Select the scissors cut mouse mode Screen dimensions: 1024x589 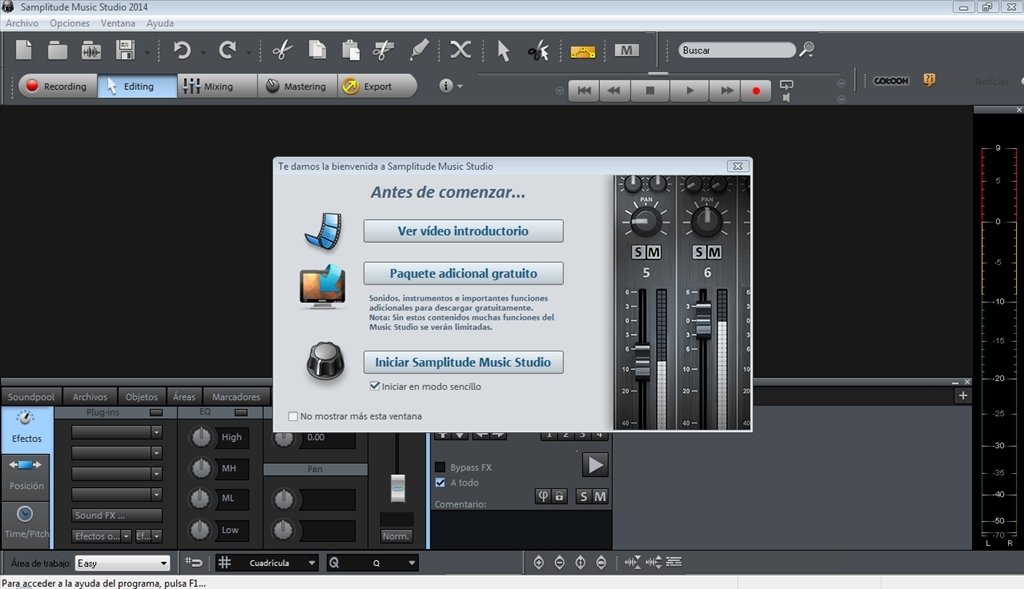[x=538, y=50]
